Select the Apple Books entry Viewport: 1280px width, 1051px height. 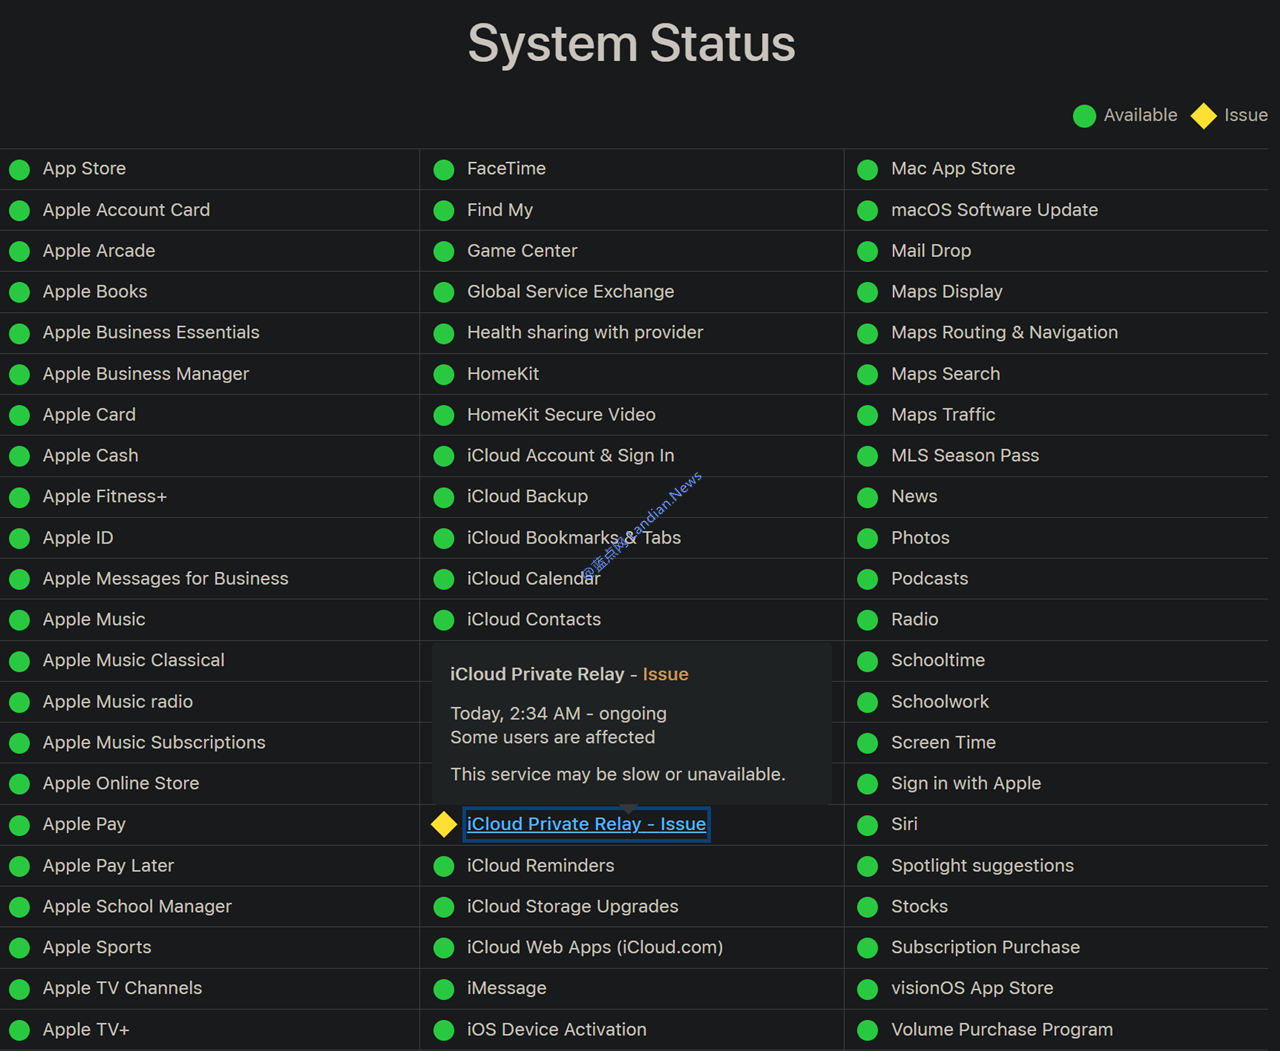[95, 292]
